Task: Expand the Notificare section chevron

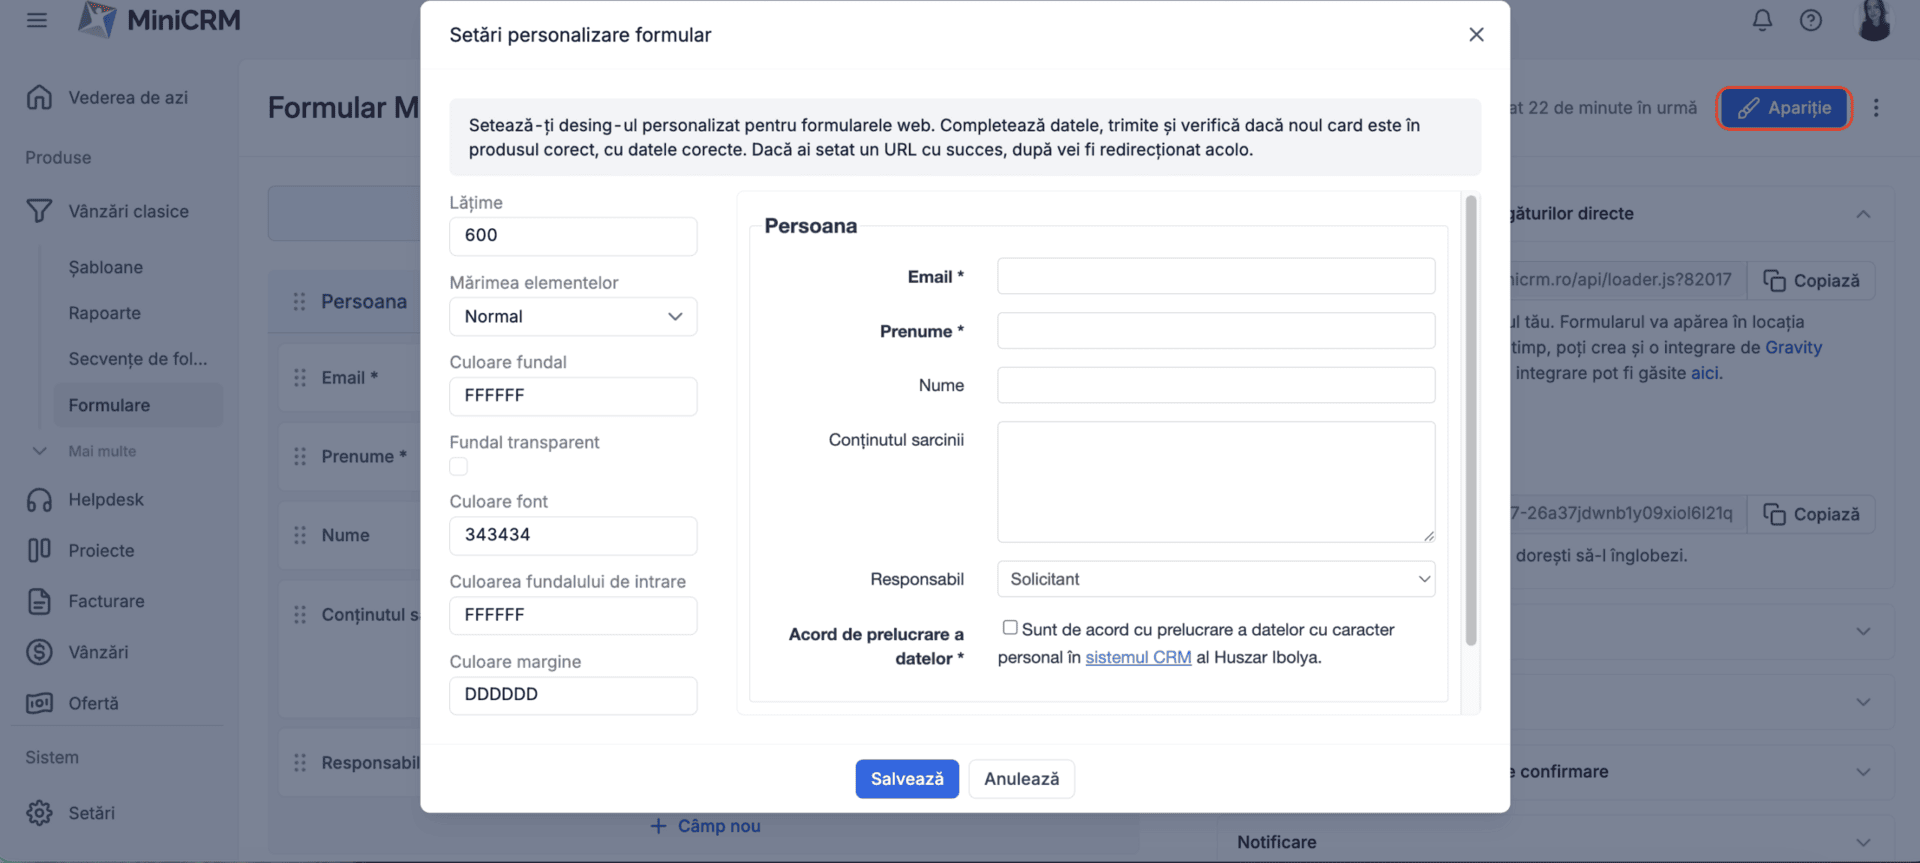Action: point(1863,842)
